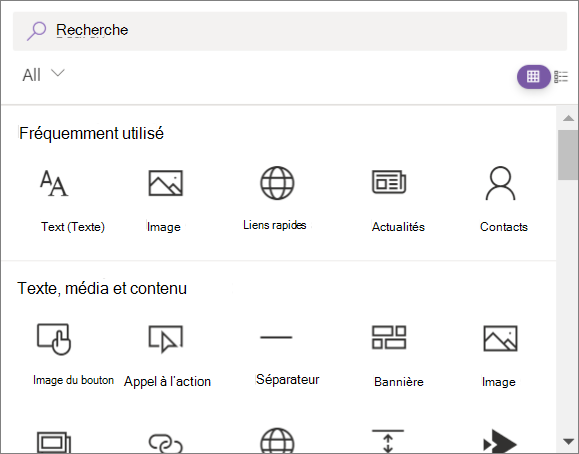
Task: Click the vertical scrollbar thumb
Action: 568,155
